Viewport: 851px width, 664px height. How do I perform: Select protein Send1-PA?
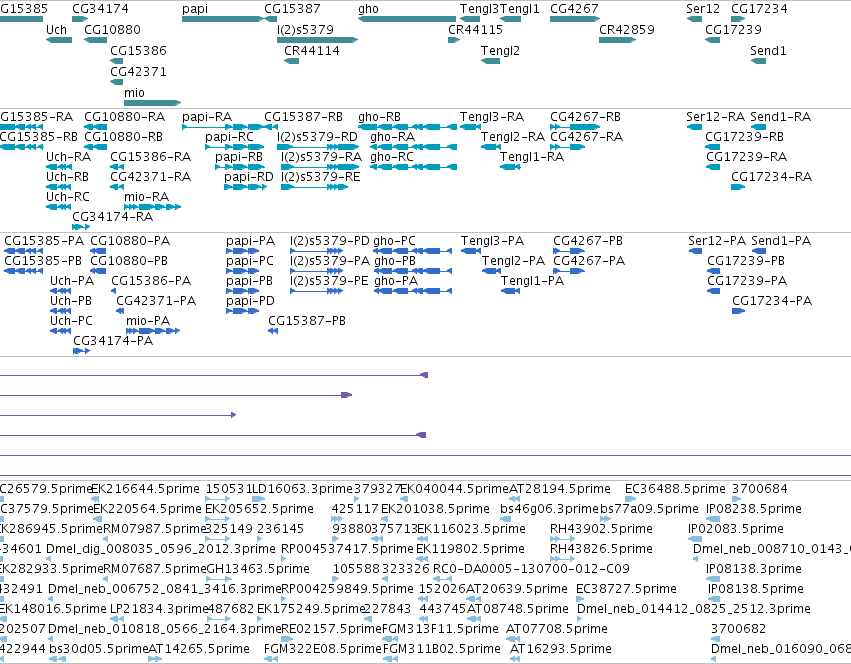pyautogui.click(x=782, y=241)
